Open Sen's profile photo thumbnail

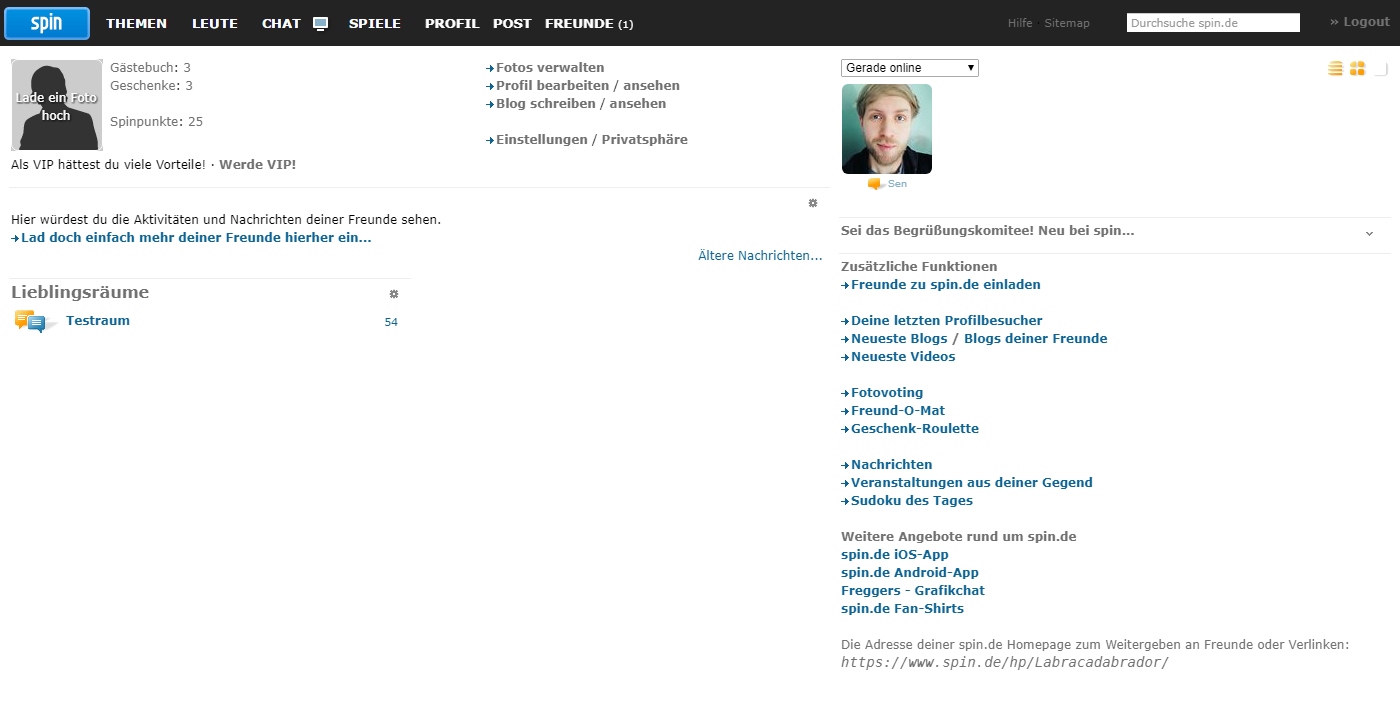point(887,129)
